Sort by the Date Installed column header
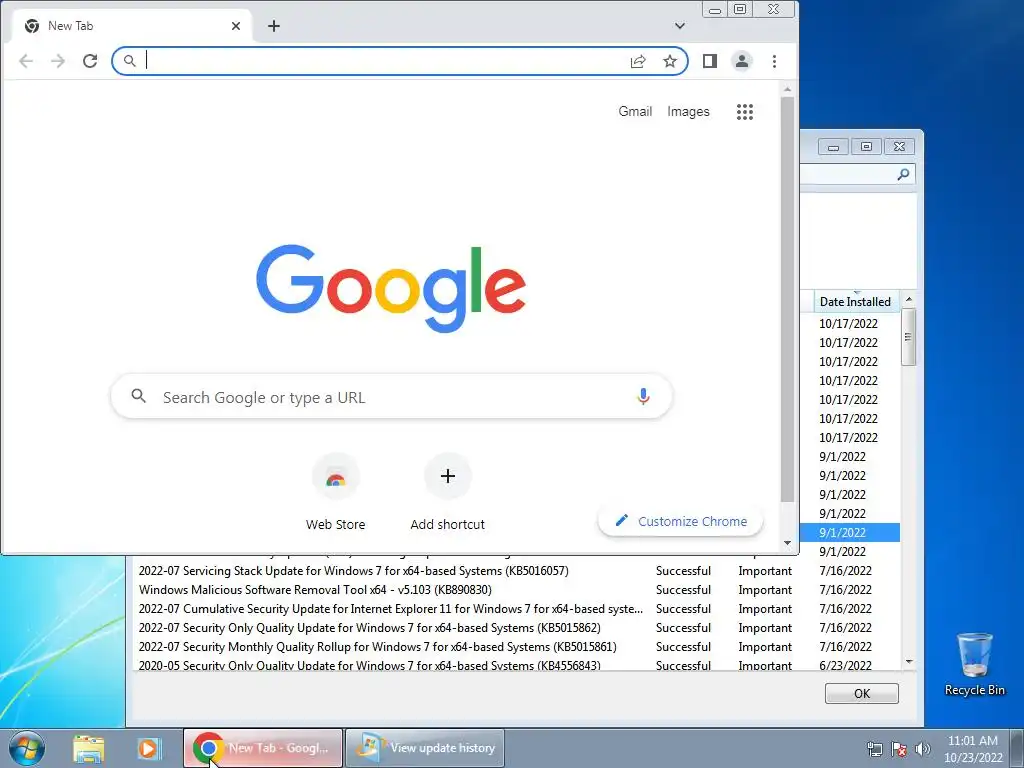The image size is (1024, 768). click(x=855, y=302)
